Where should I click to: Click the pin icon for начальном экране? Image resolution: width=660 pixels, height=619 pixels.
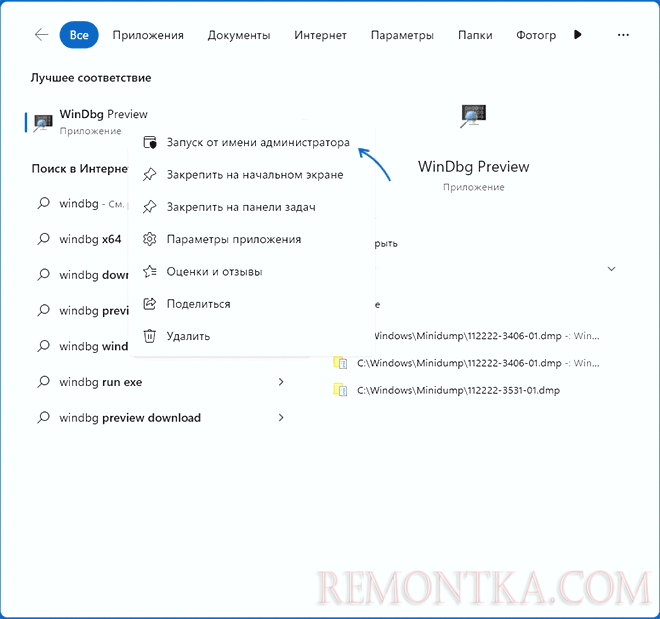pos(150,175)
